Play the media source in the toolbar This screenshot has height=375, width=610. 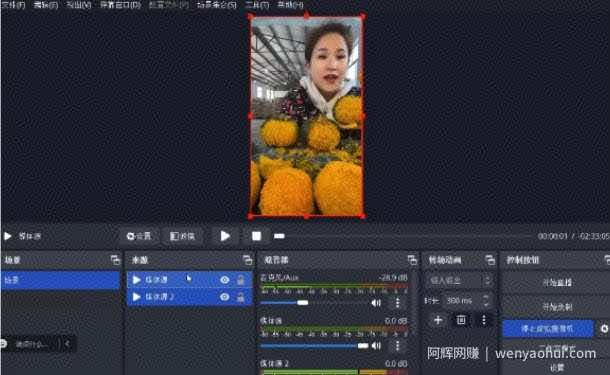(x=225, y=236)
